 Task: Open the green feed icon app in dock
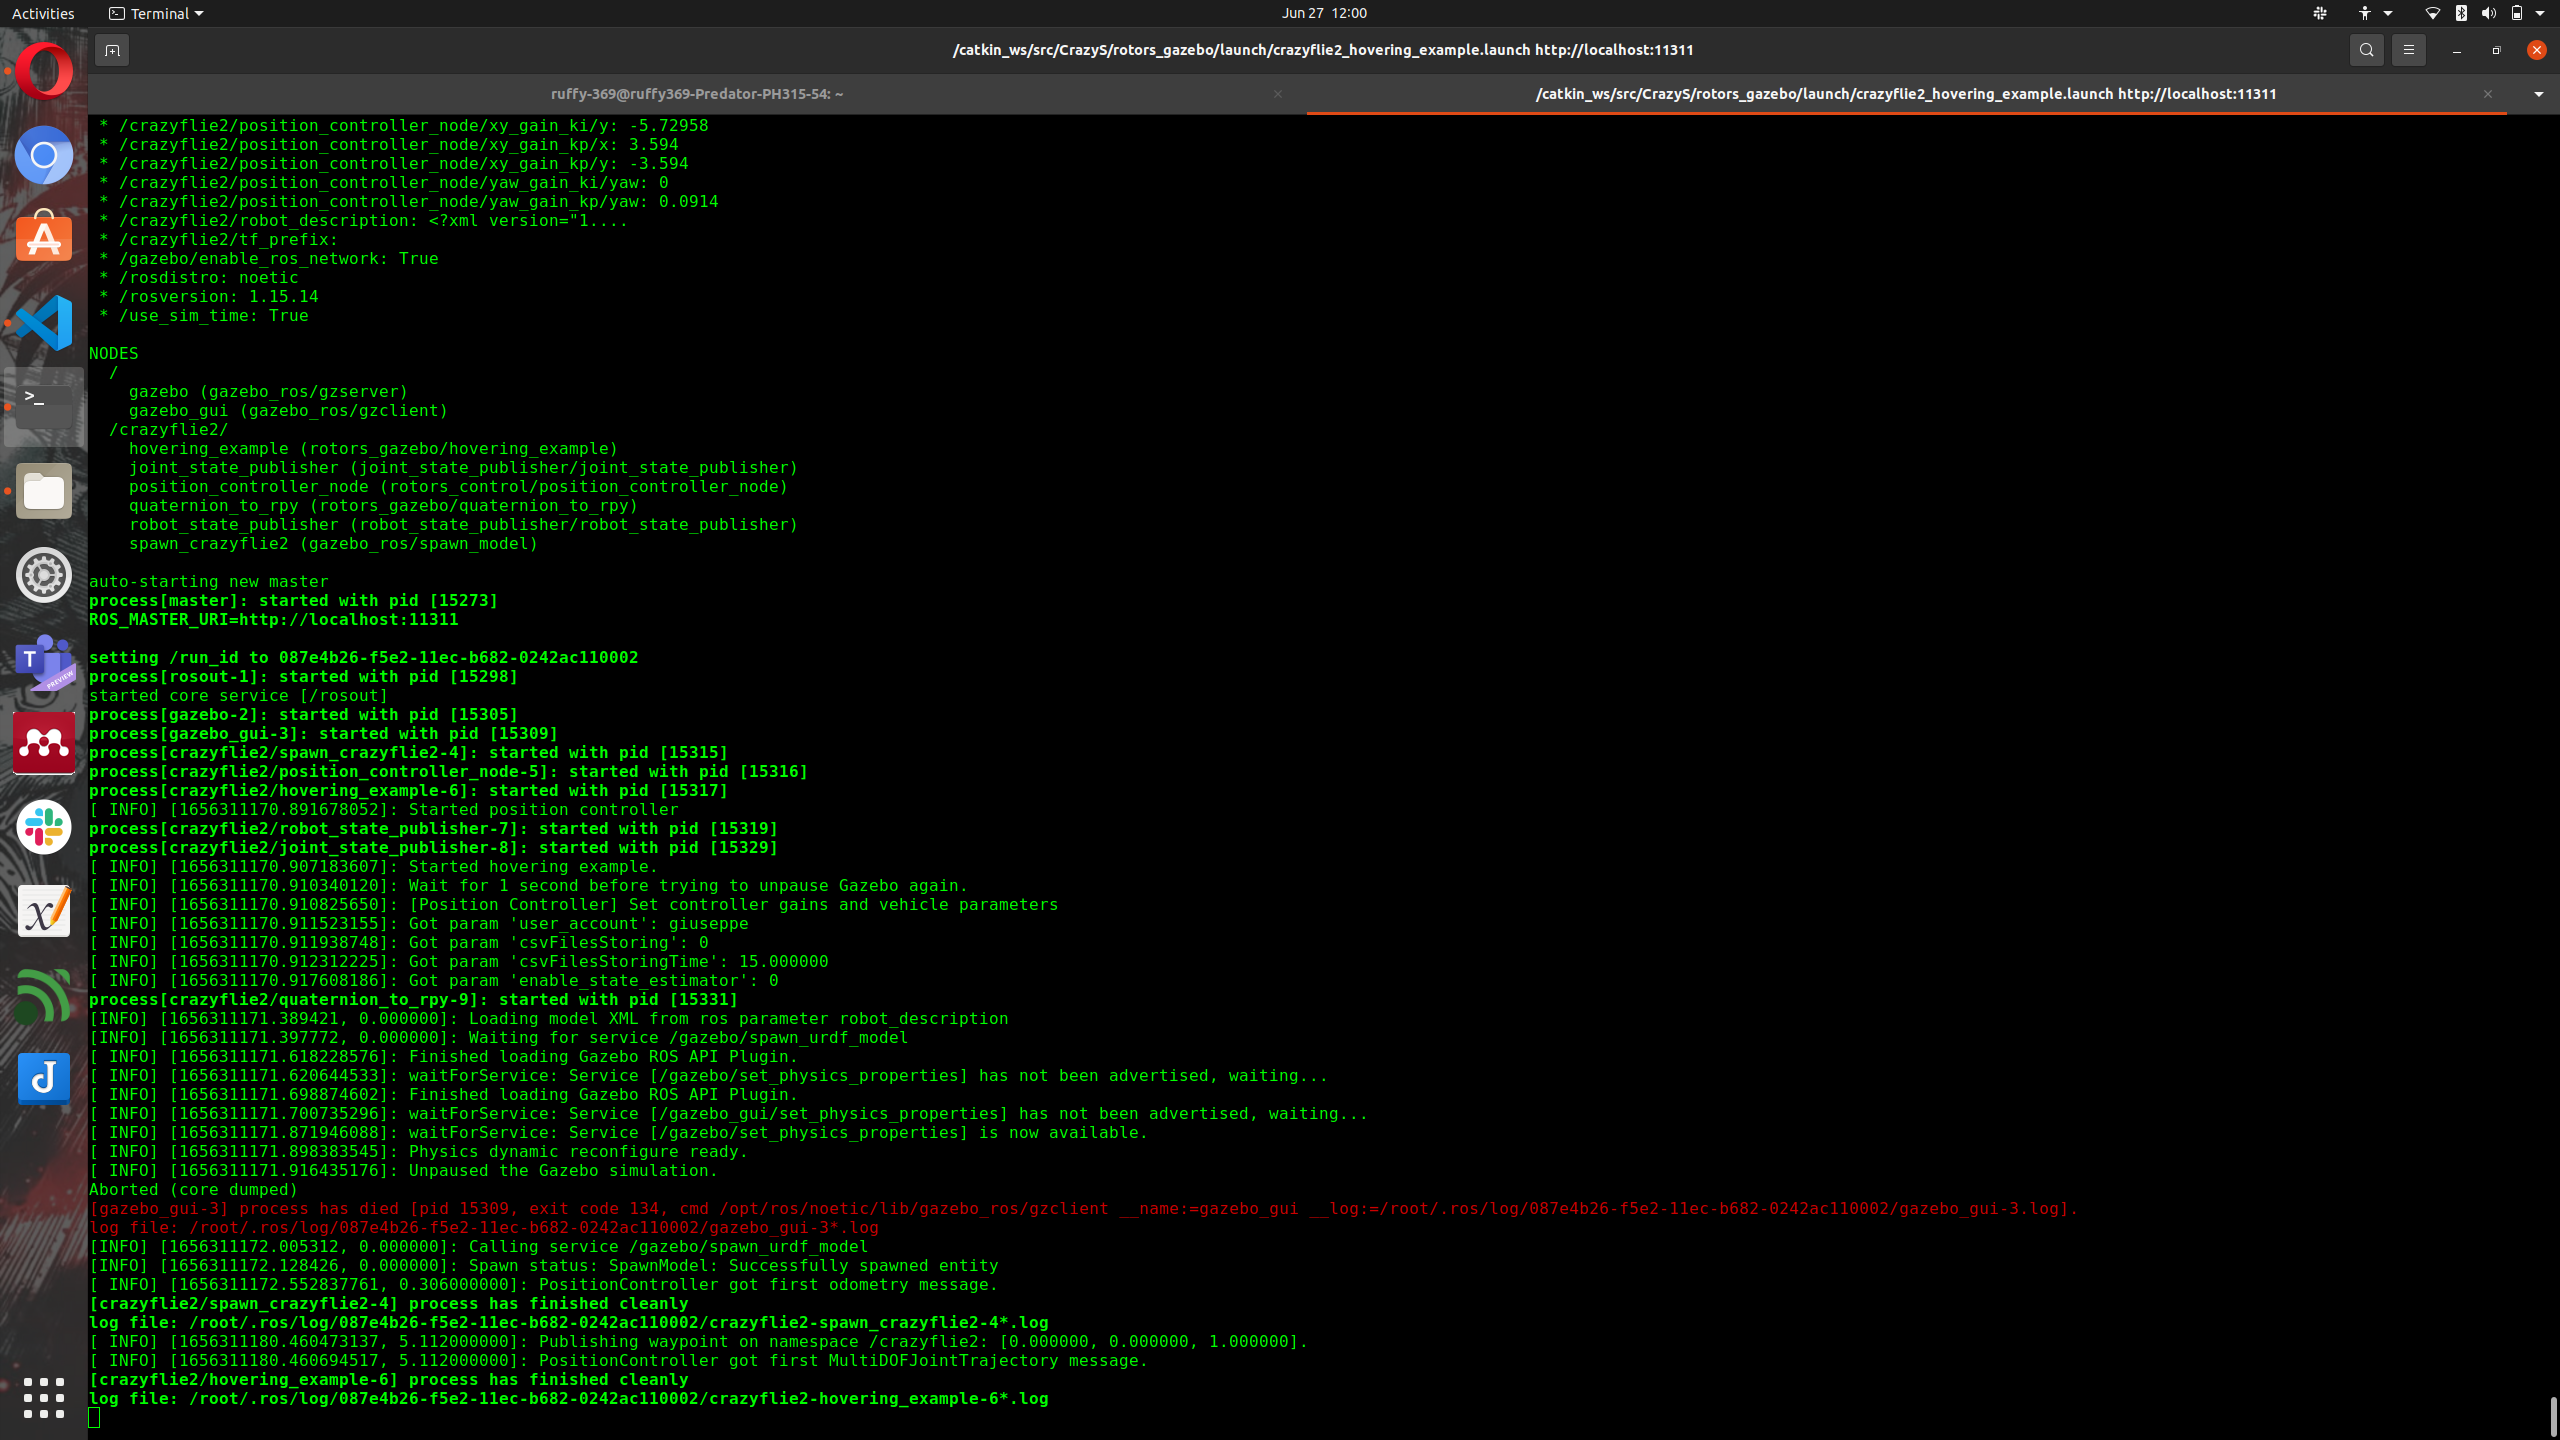coord(44,995)
